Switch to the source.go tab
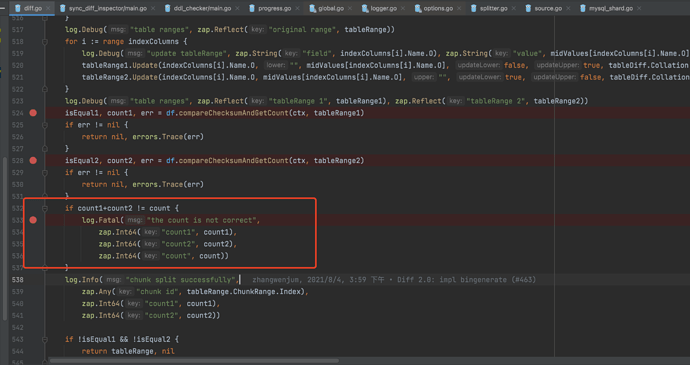Screen dimensions: 690x365 pyautogui.click(x=548, y=8)
